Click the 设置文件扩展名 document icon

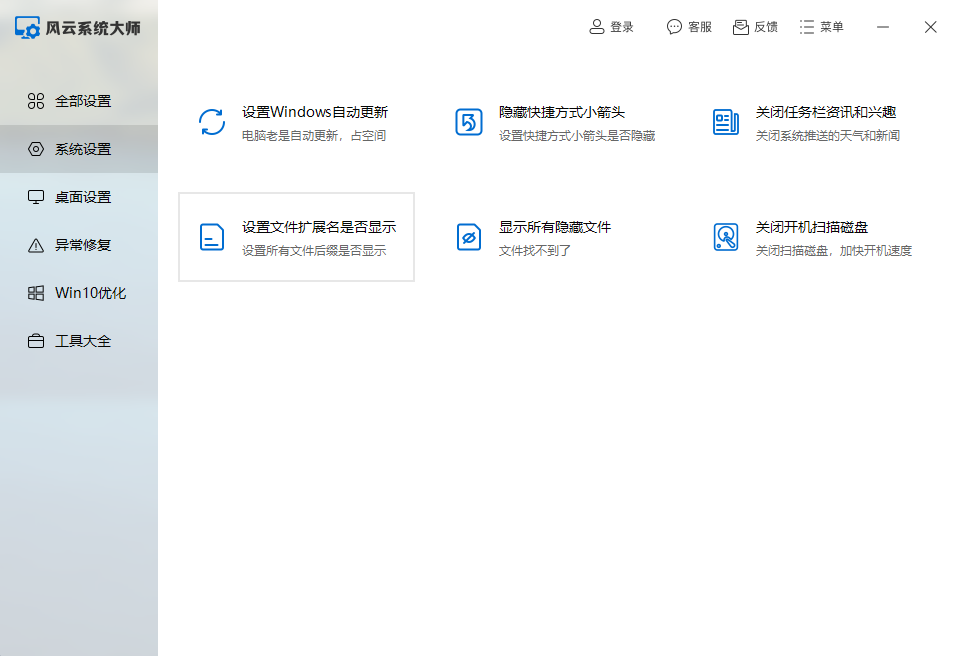pos(211,236)
